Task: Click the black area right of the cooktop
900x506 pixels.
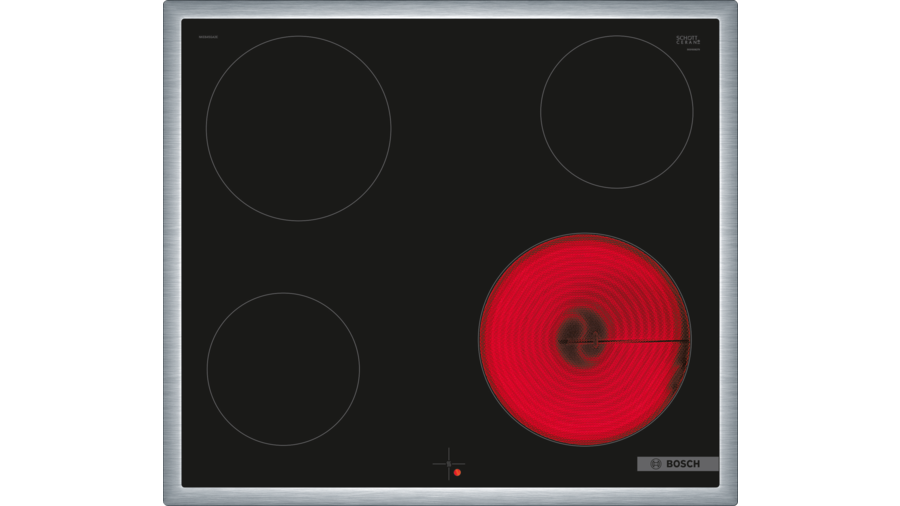Action: (x=820, y=253)
